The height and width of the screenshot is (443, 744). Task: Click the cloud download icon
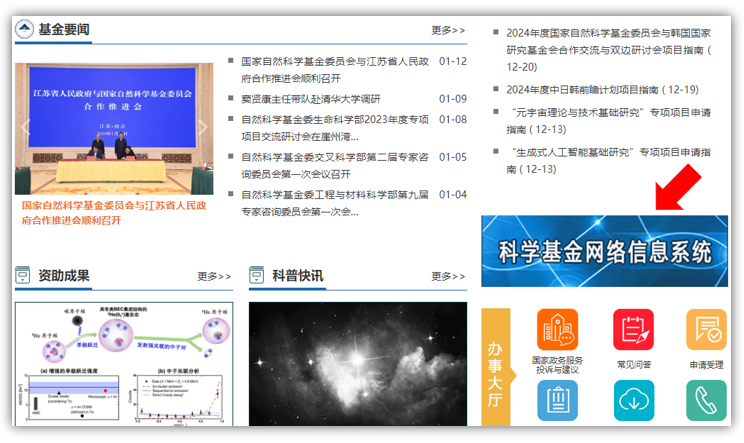point(633,401)
